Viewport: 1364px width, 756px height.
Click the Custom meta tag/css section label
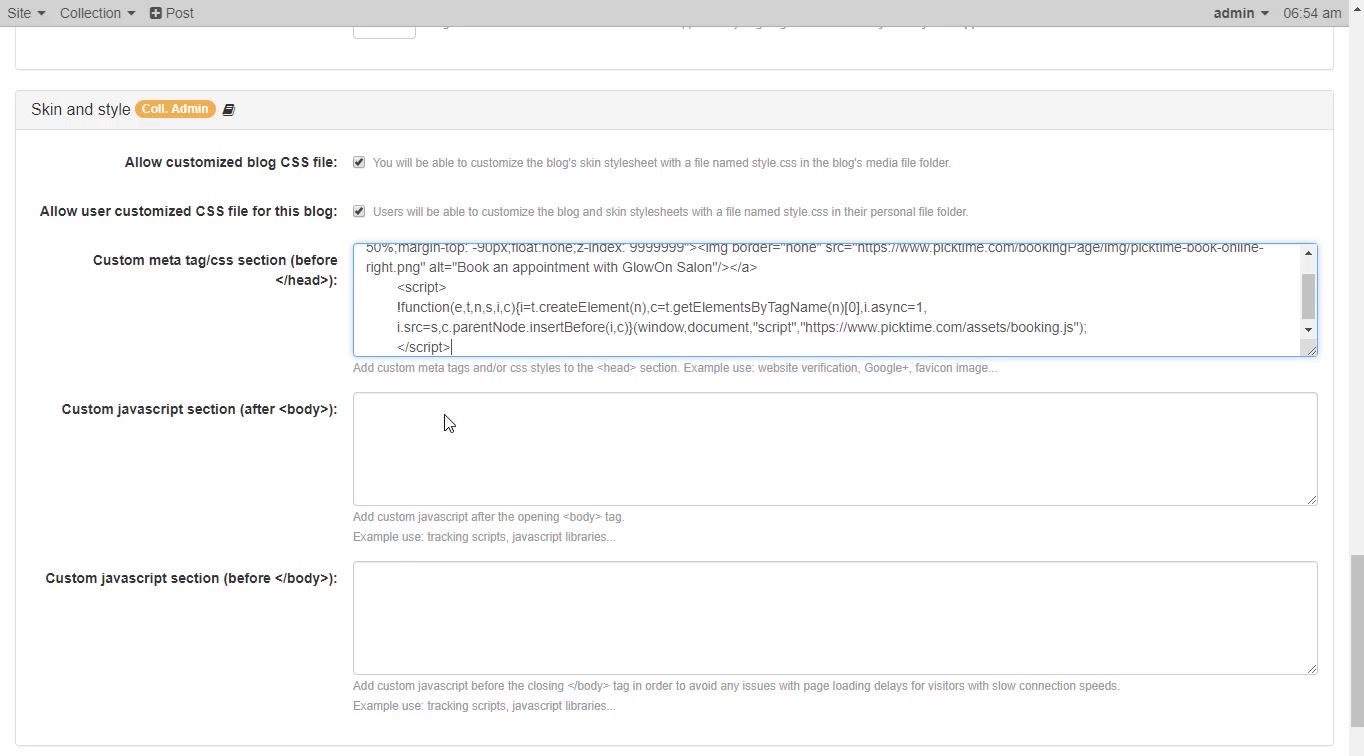tap(215, 270)
